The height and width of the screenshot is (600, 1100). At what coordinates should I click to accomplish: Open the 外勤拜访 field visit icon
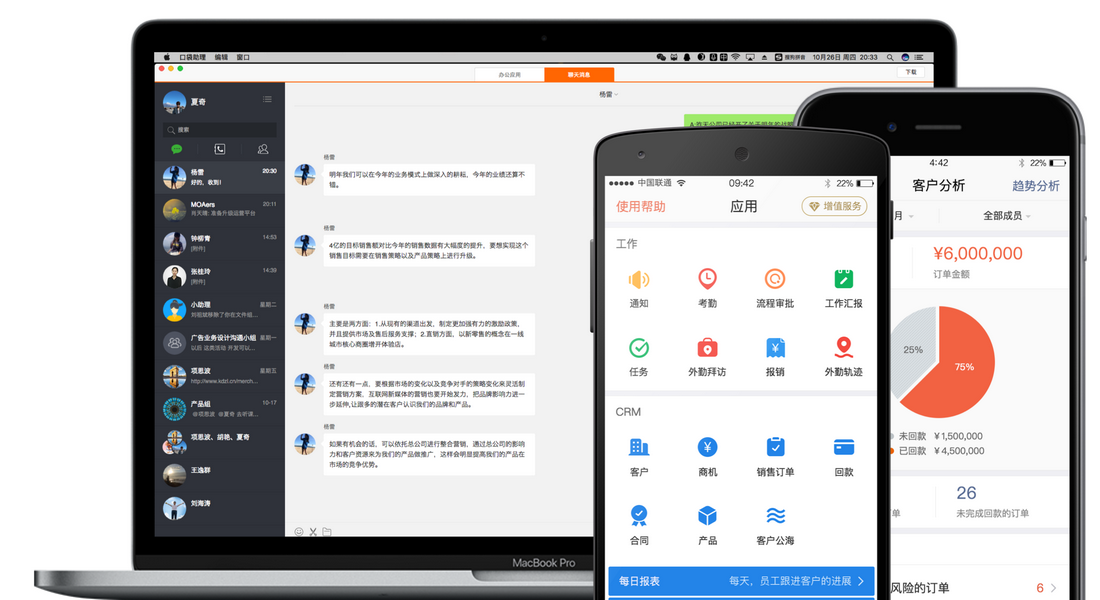(x=707, y=347)
